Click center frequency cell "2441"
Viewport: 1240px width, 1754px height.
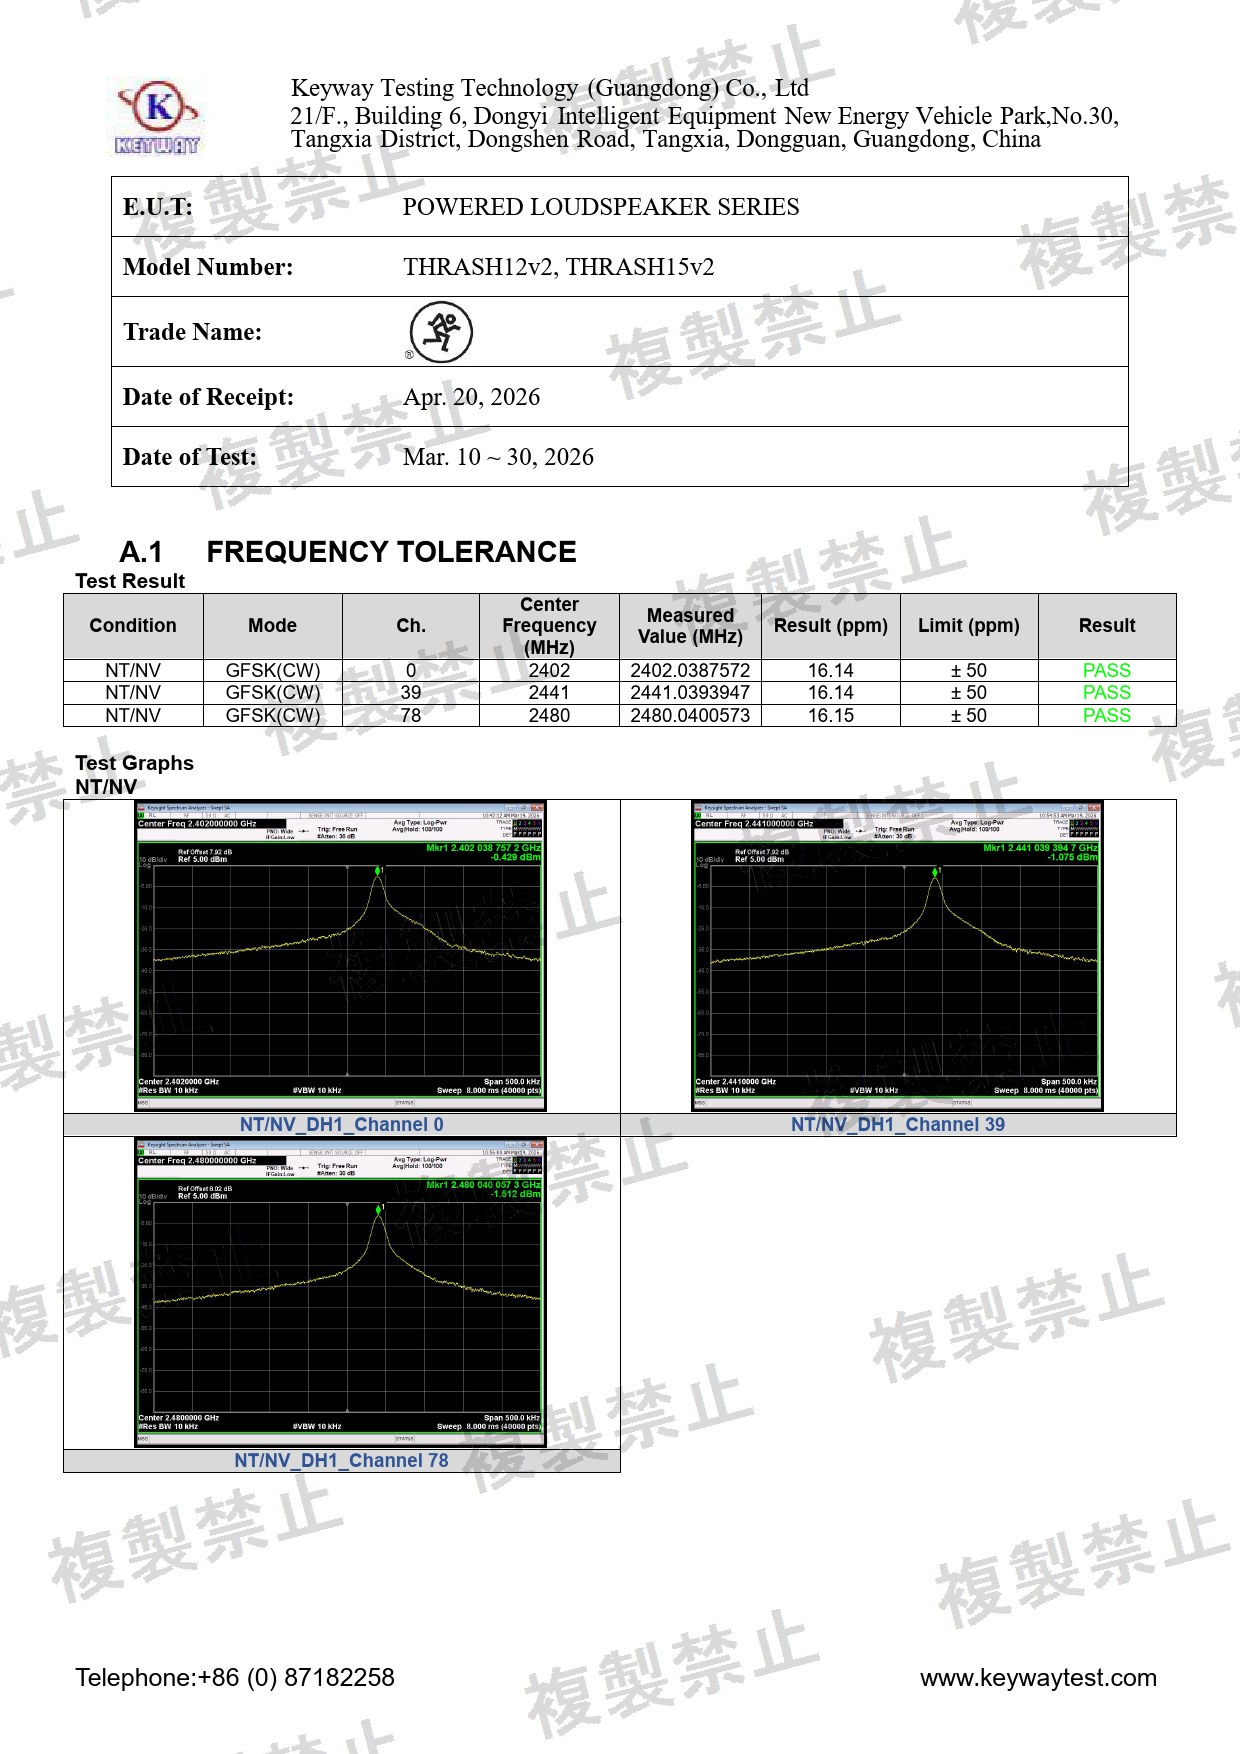[549, 693]
